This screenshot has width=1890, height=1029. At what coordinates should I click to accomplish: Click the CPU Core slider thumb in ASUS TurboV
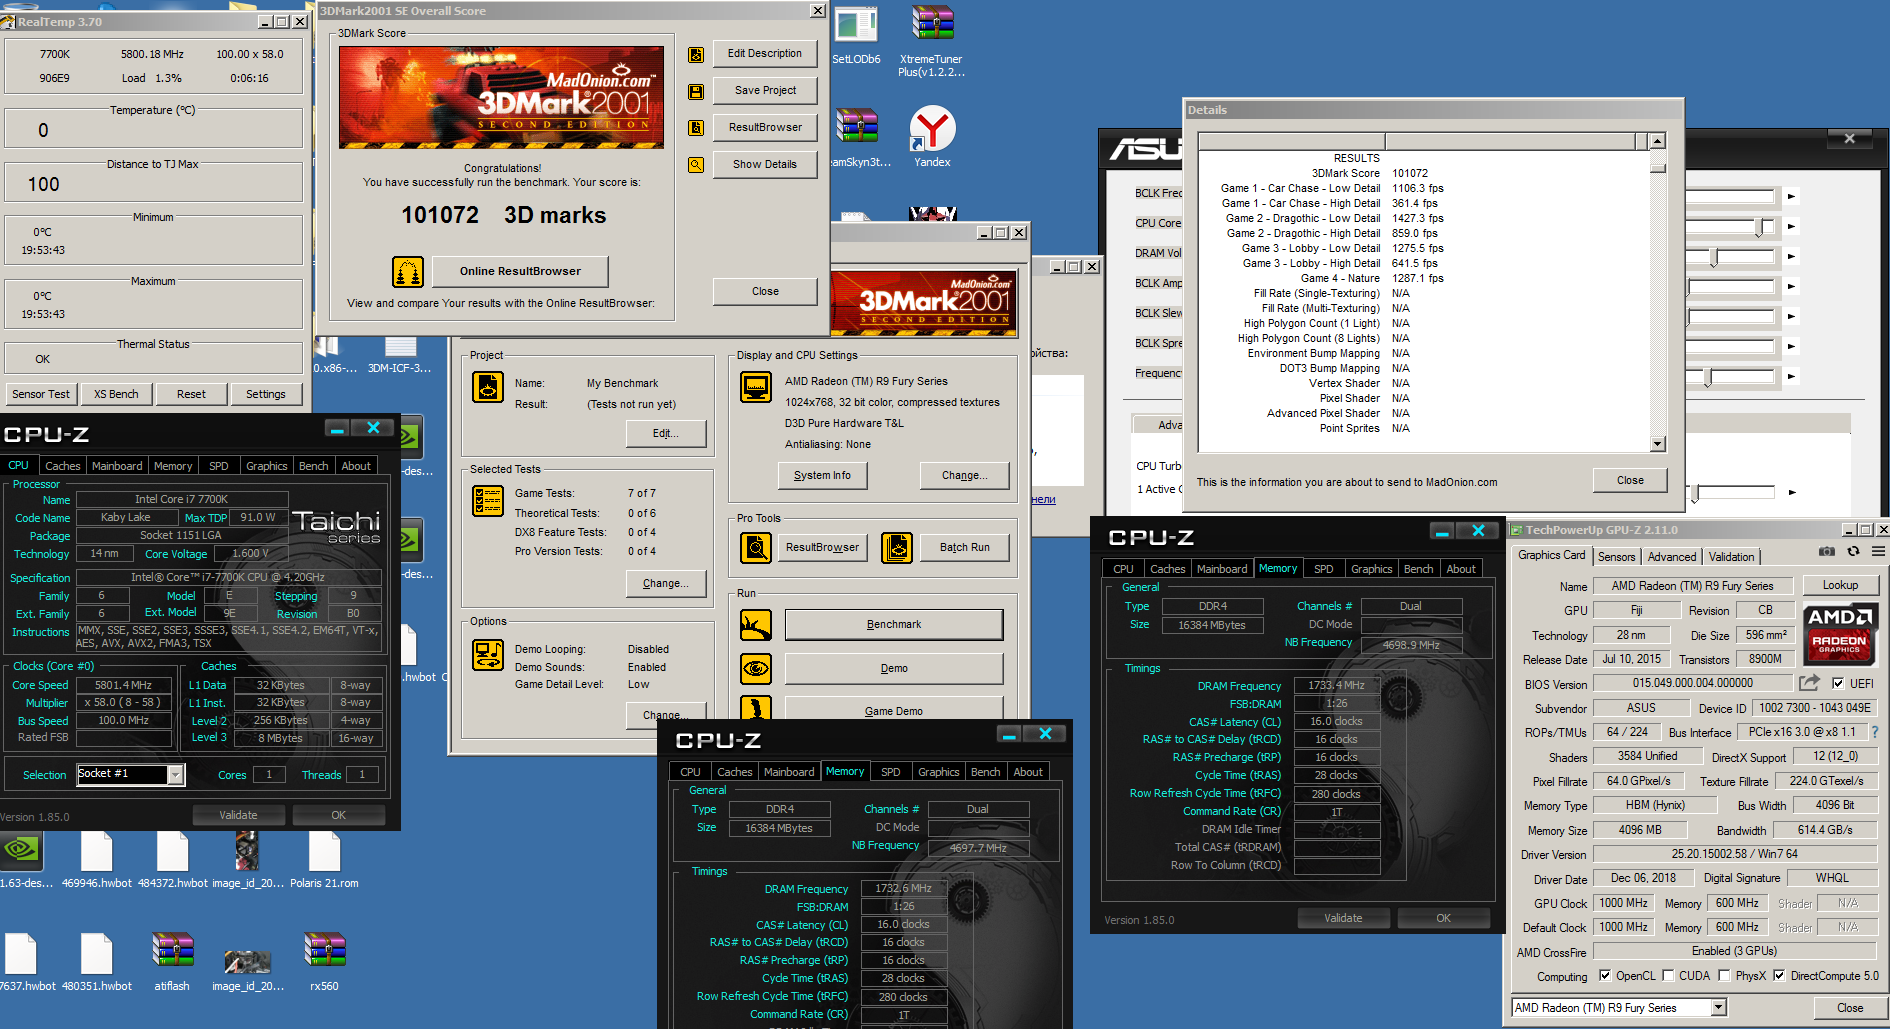click(x=1759, y=227)
